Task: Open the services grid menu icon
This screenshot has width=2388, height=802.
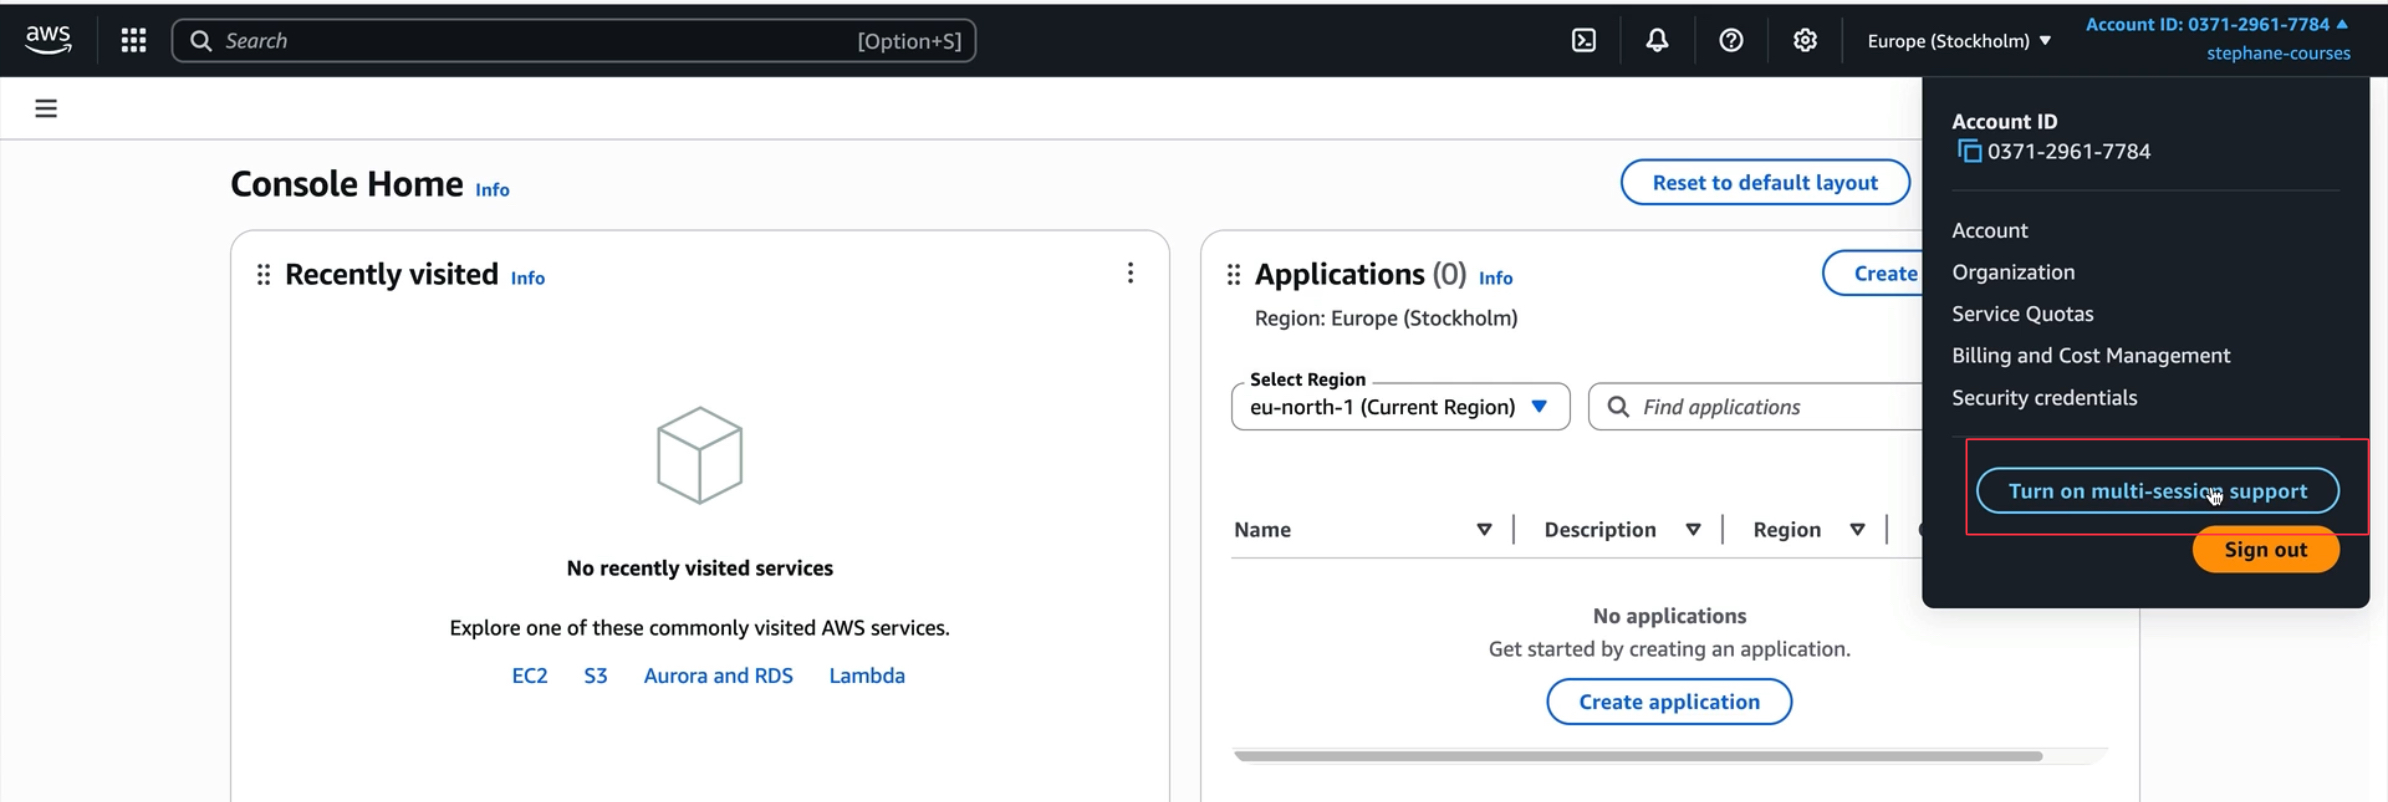Action: (134, 40)
